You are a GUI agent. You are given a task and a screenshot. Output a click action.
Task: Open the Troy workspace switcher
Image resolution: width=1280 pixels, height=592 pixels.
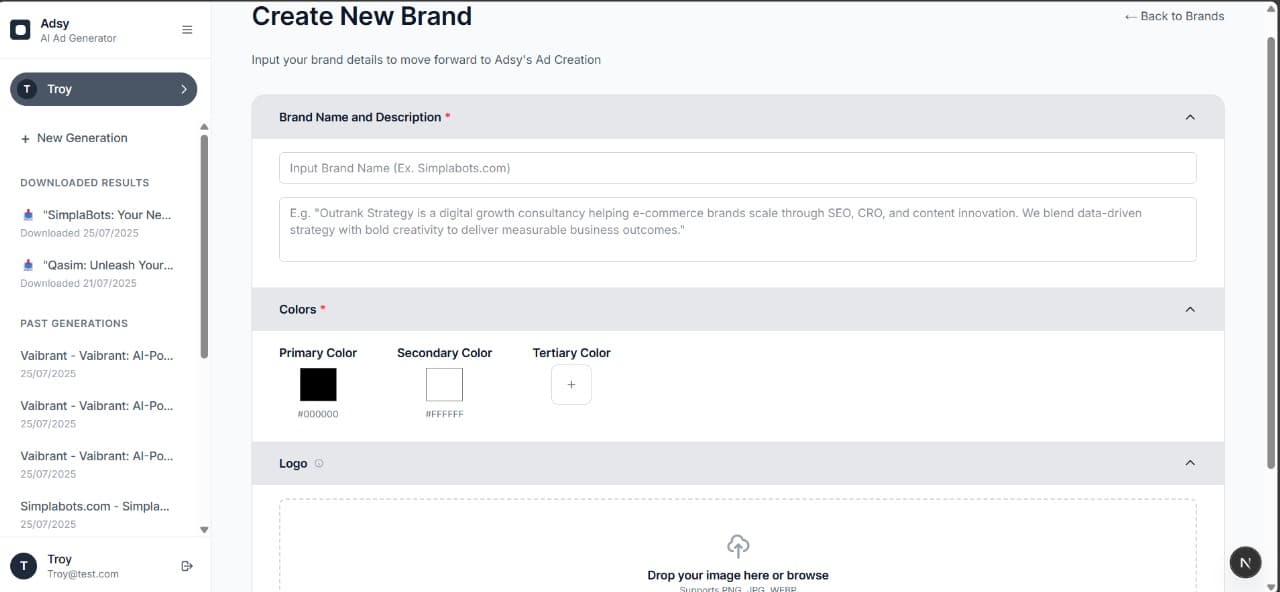103,89
